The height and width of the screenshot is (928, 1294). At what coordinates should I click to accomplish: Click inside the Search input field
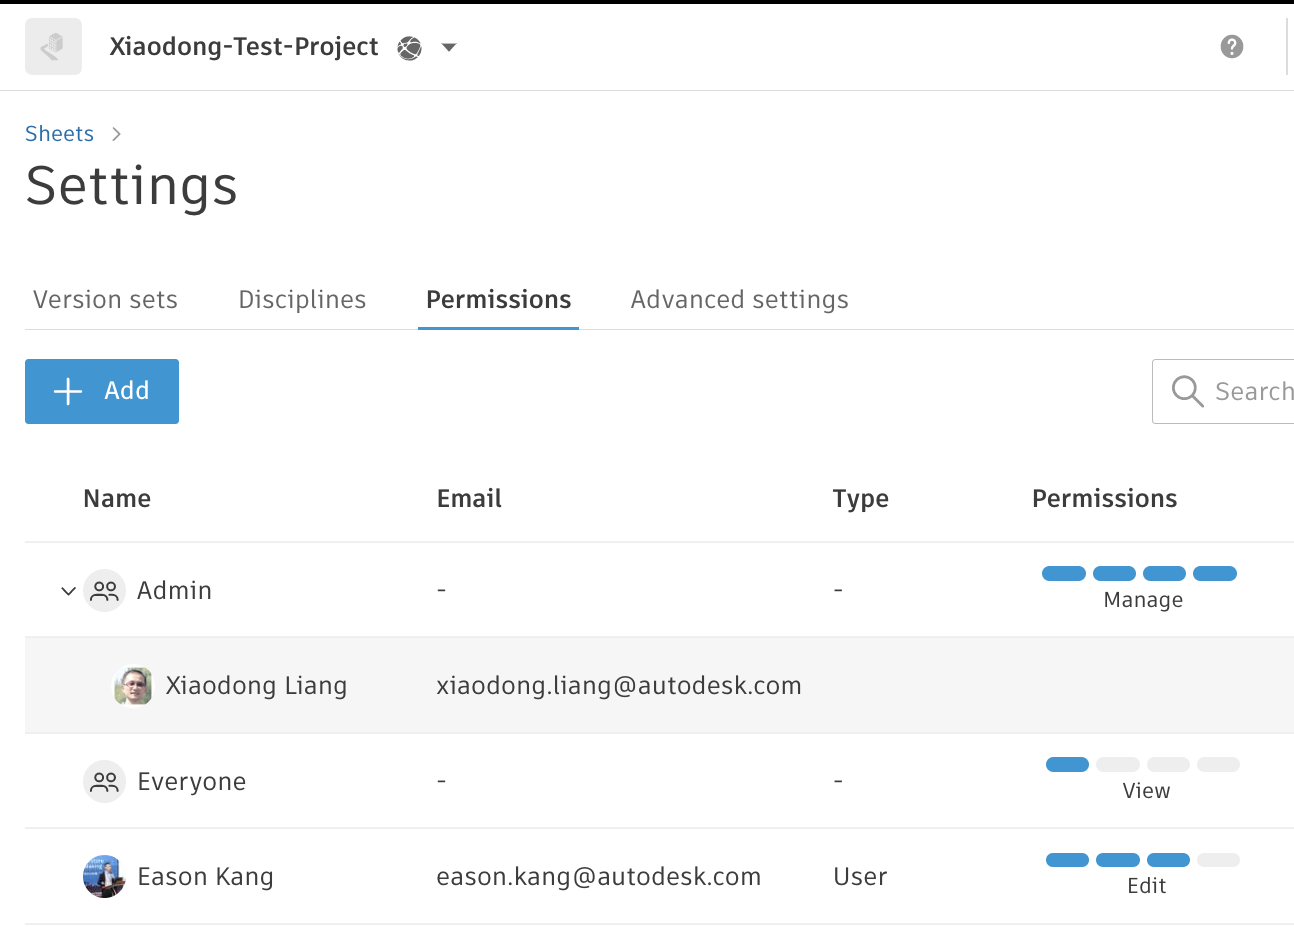pos(1223,391)
